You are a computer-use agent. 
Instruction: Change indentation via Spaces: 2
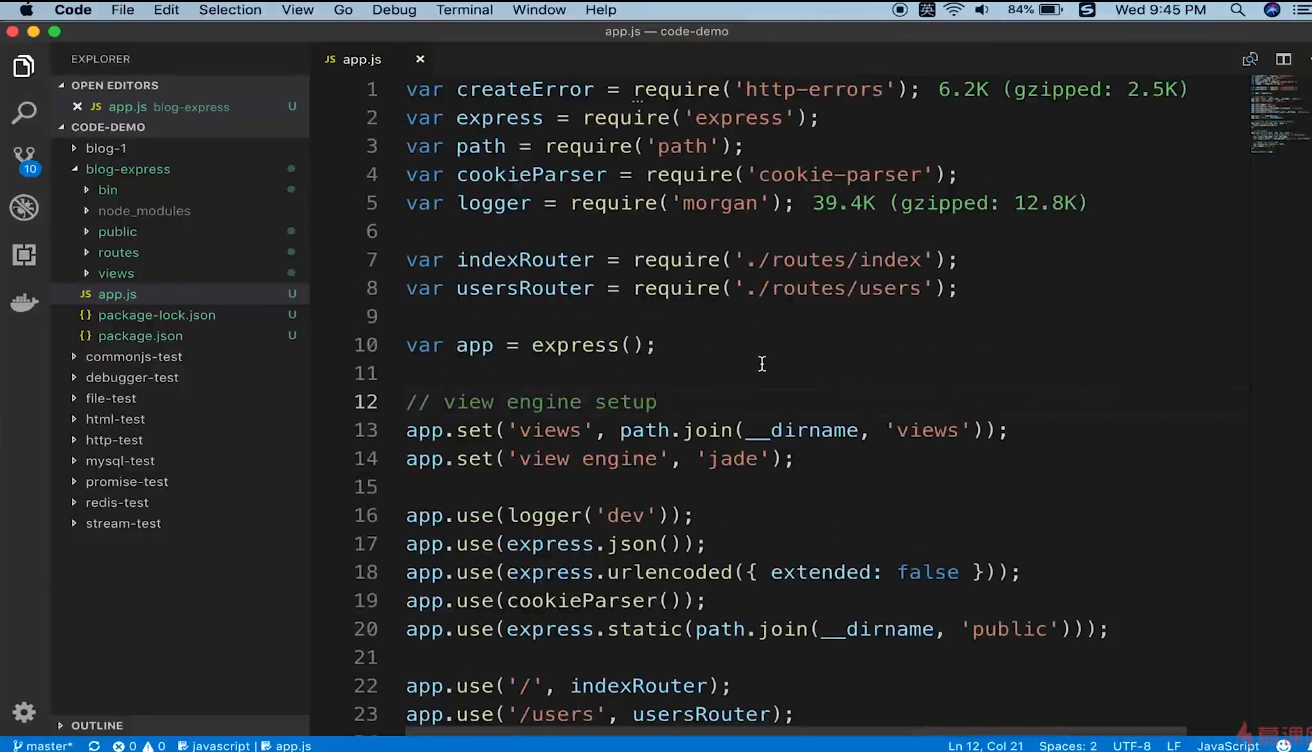[x=1067, y=745]
